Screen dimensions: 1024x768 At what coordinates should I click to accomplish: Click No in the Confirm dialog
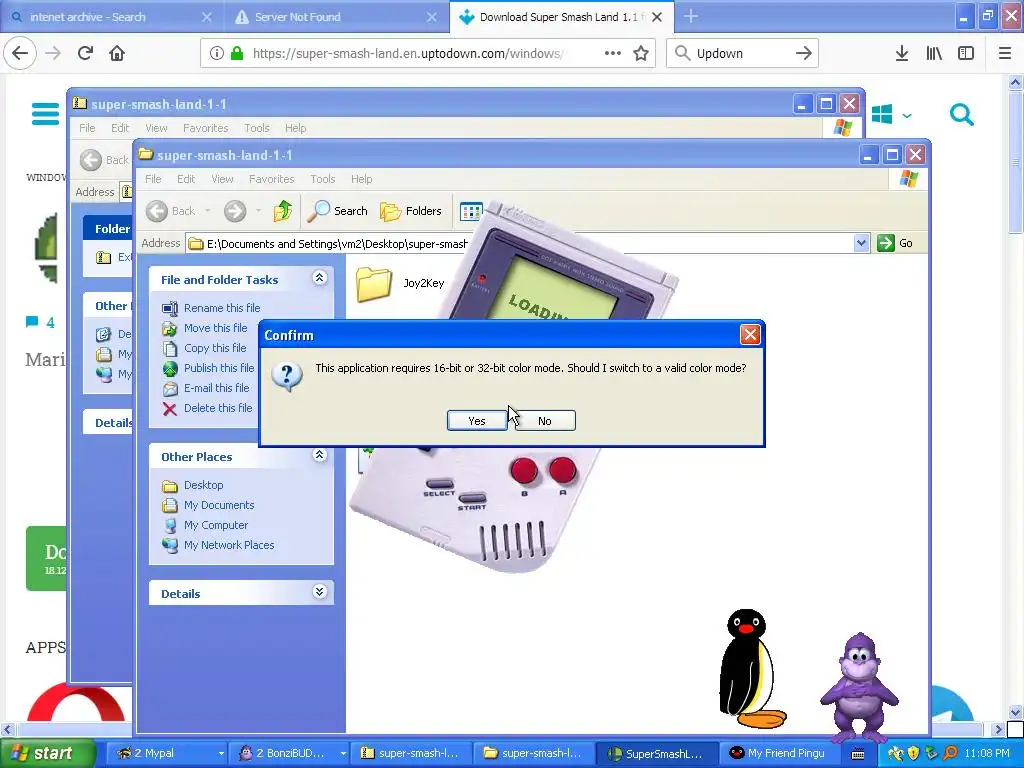tap(545, 421)
